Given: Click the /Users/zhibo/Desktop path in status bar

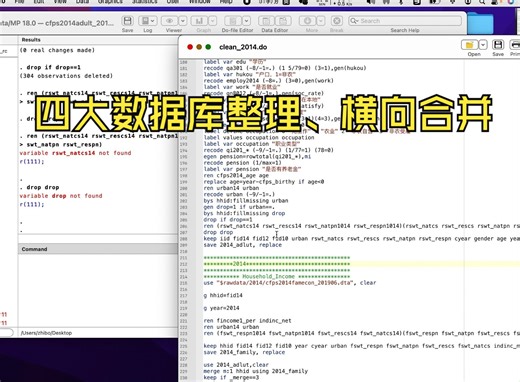Looking at the screenshot, I should [46, 333].
